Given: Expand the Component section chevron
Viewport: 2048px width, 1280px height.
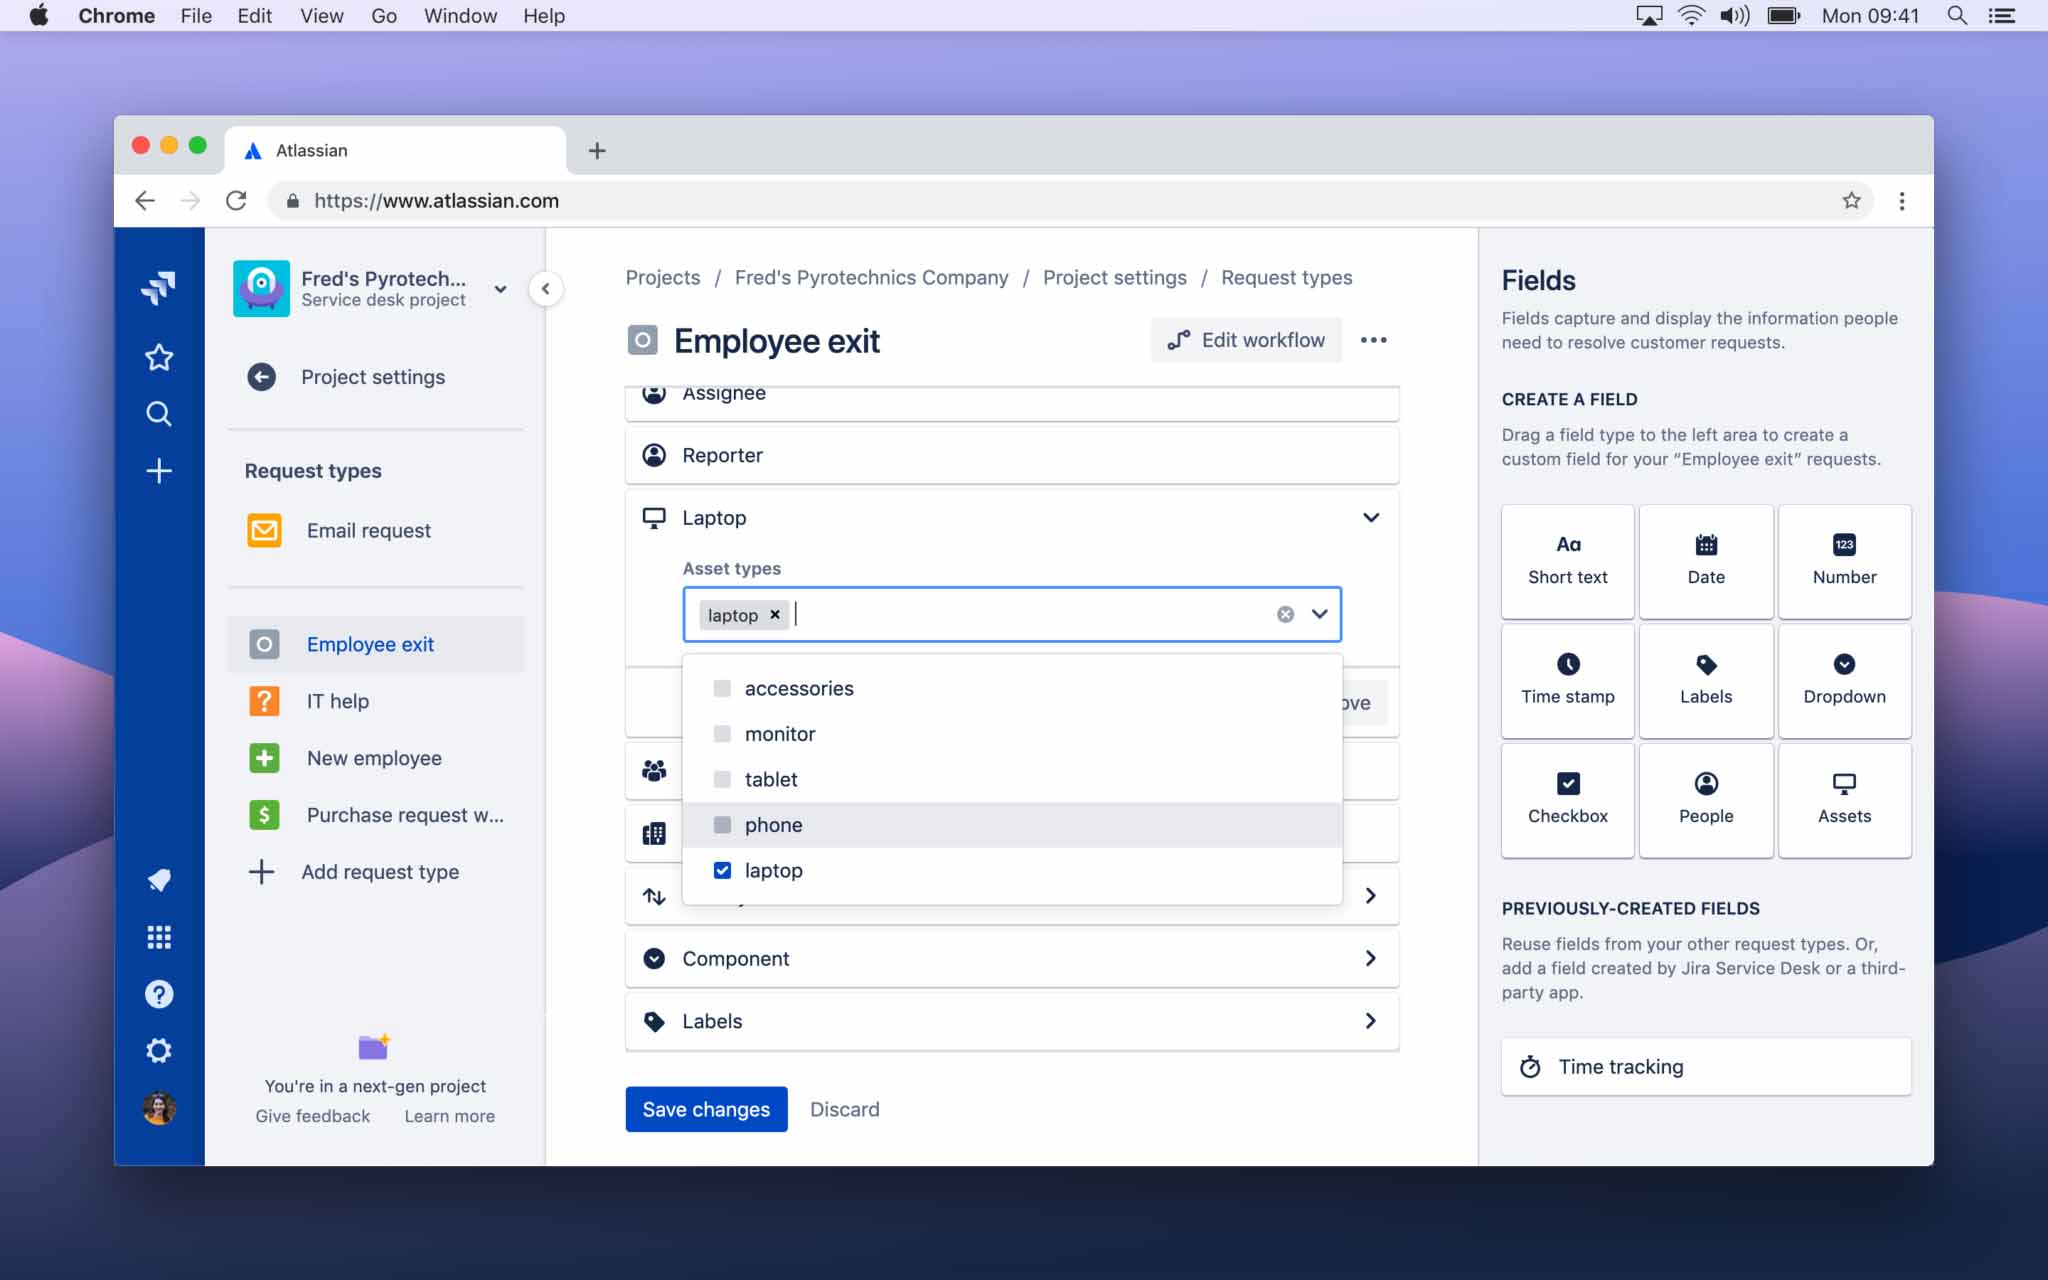Looking at the screenshot, I should click(x=1368, y=957).
